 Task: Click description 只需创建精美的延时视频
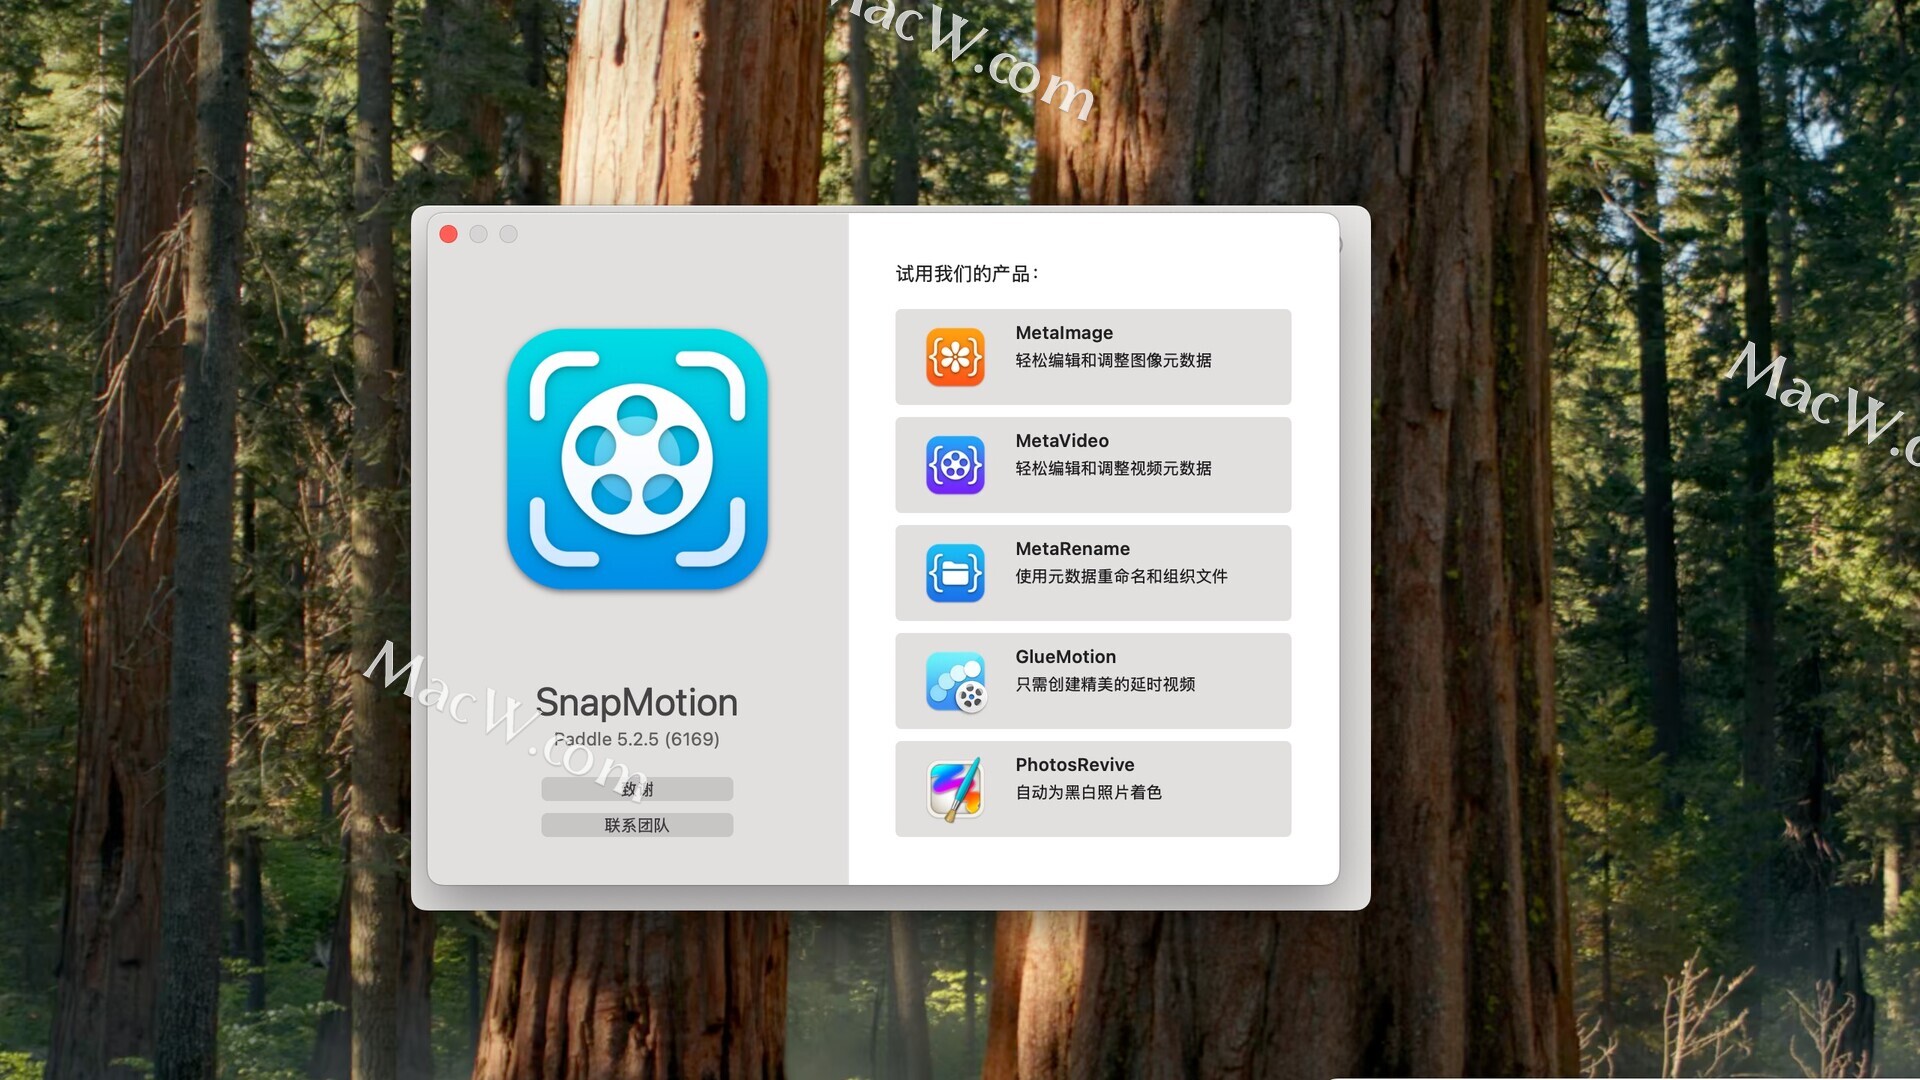coord(1105,684)
